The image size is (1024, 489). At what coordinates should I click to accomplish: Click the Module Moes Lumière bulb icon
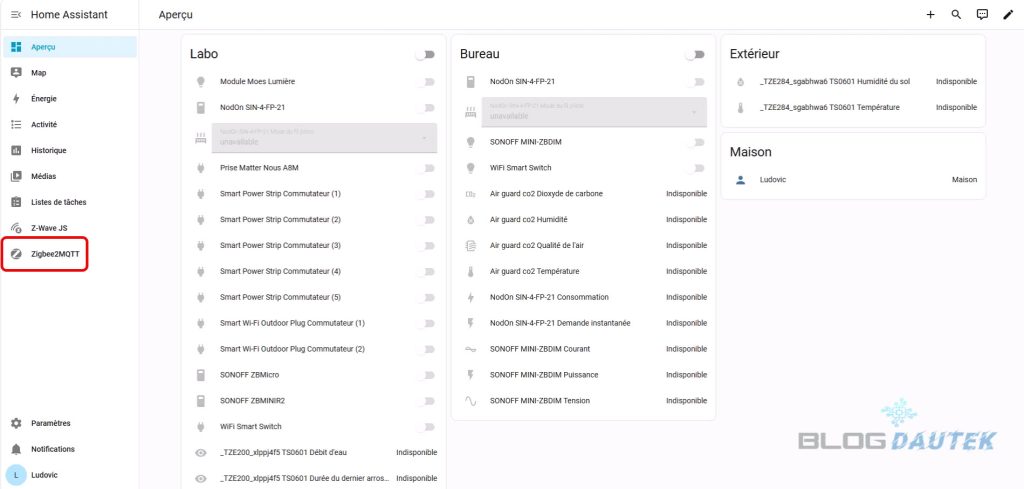point(200,82)
